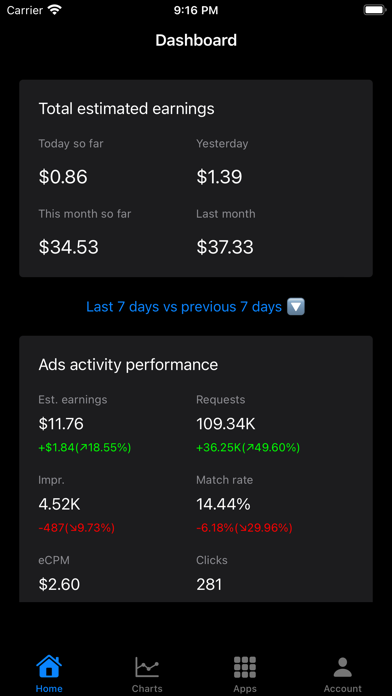The image size is (392, 696).
Task: Tap the eCPM $2.60 metric
Action: [x=59, y=585]
